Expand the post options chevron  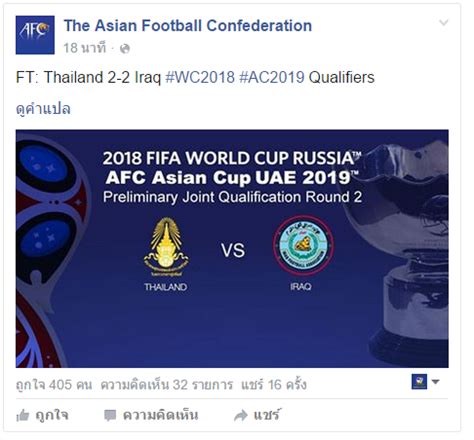coord(444,23)
